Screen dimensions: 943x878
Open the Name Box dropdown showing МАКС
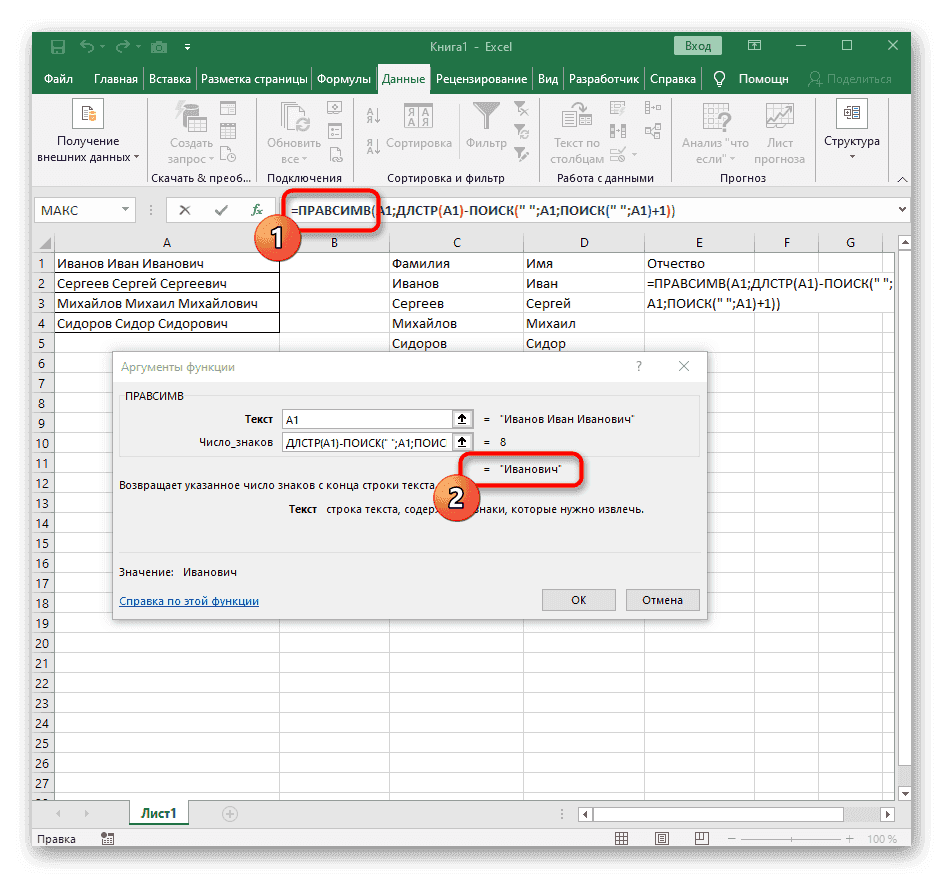click(124, 210)
